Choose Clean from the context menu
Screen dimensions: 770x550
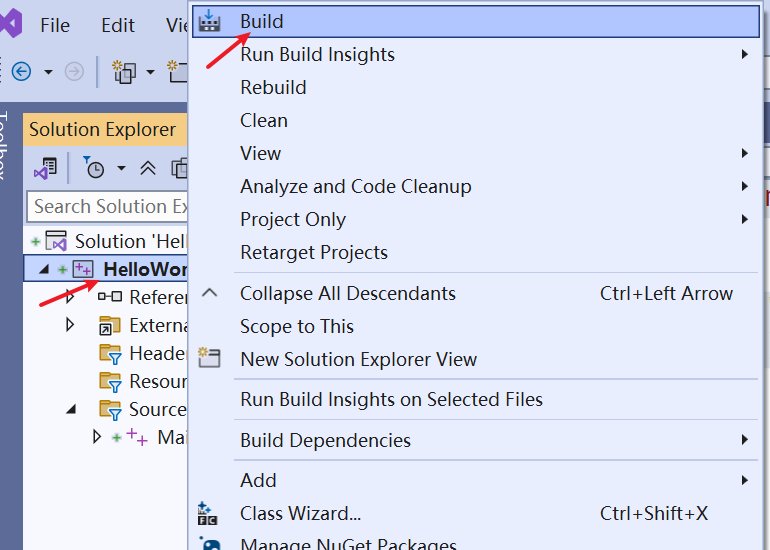tap(264, 120)
